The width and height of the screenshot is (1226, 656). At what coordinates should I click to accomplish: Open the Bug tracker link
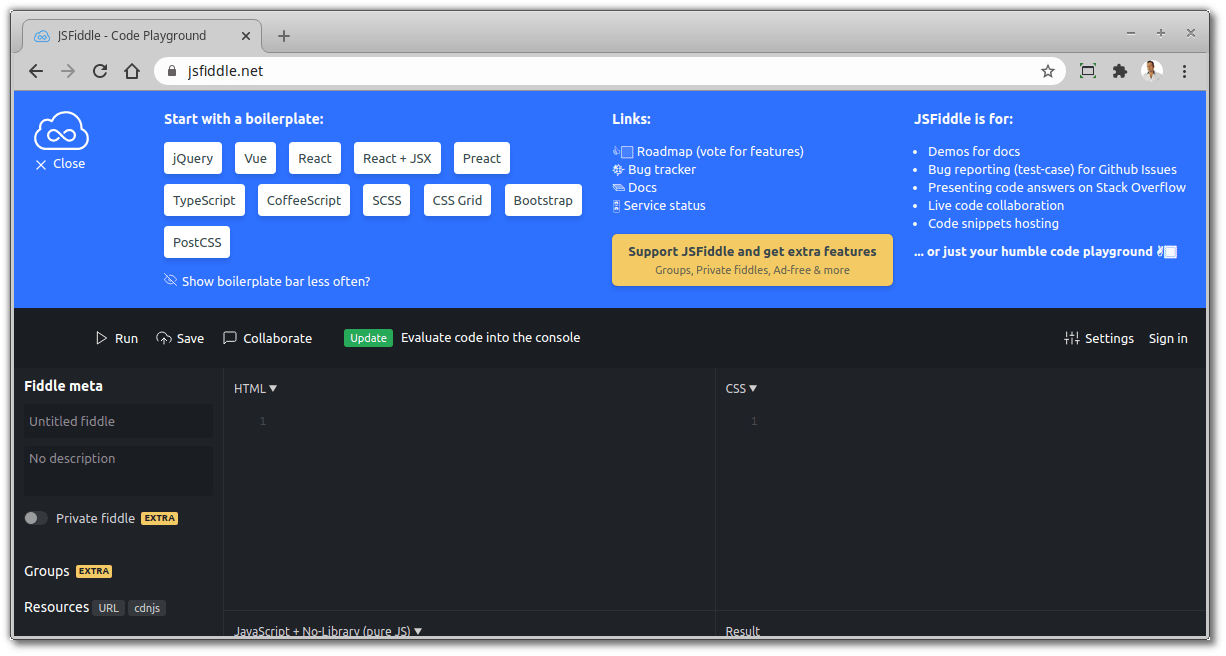(x=662, y=170)
